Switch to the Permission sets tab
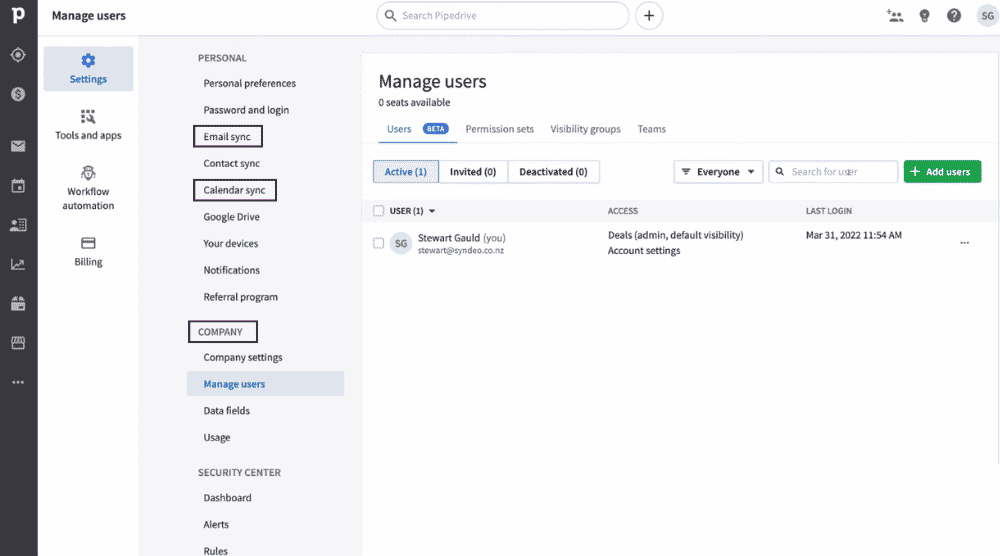Viewport: 1000px width, 556px height. pos(499,129)
